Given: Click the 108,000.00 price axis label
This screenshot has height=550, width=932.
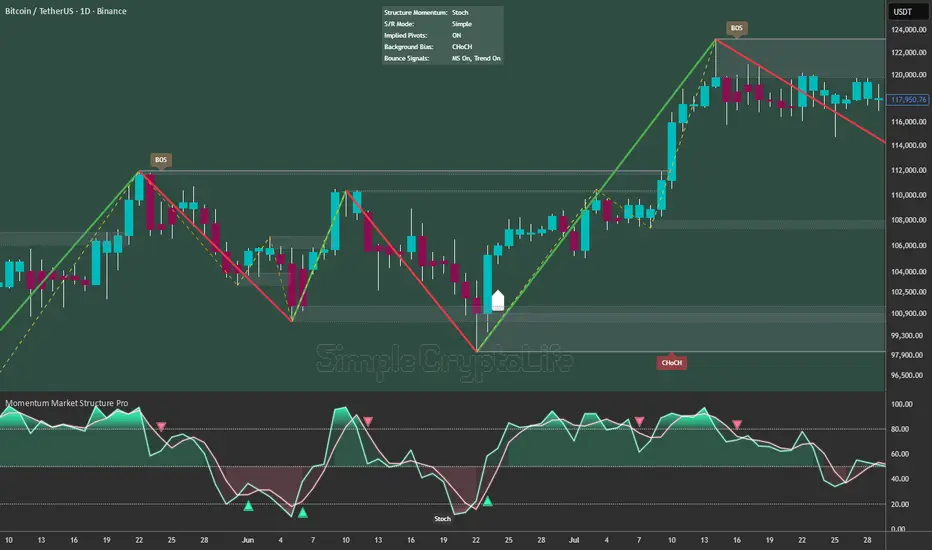Looking at the screenshot, I should 908,220.
